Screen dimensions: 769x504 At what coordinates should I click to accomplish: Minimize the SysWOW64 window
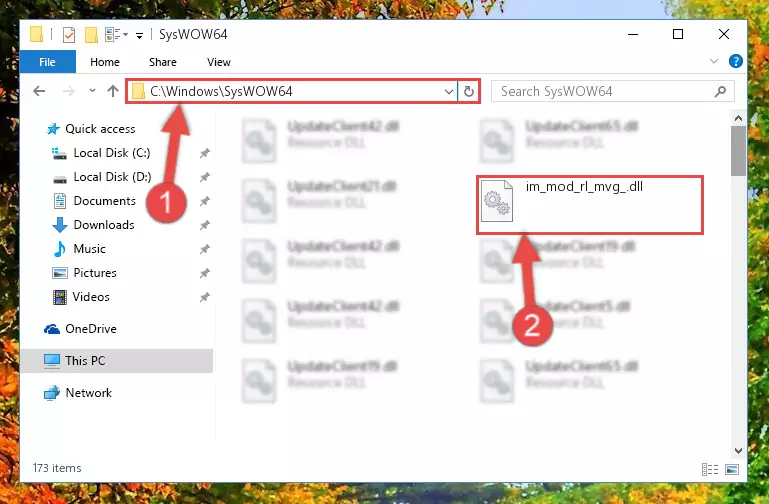(633, 34)
